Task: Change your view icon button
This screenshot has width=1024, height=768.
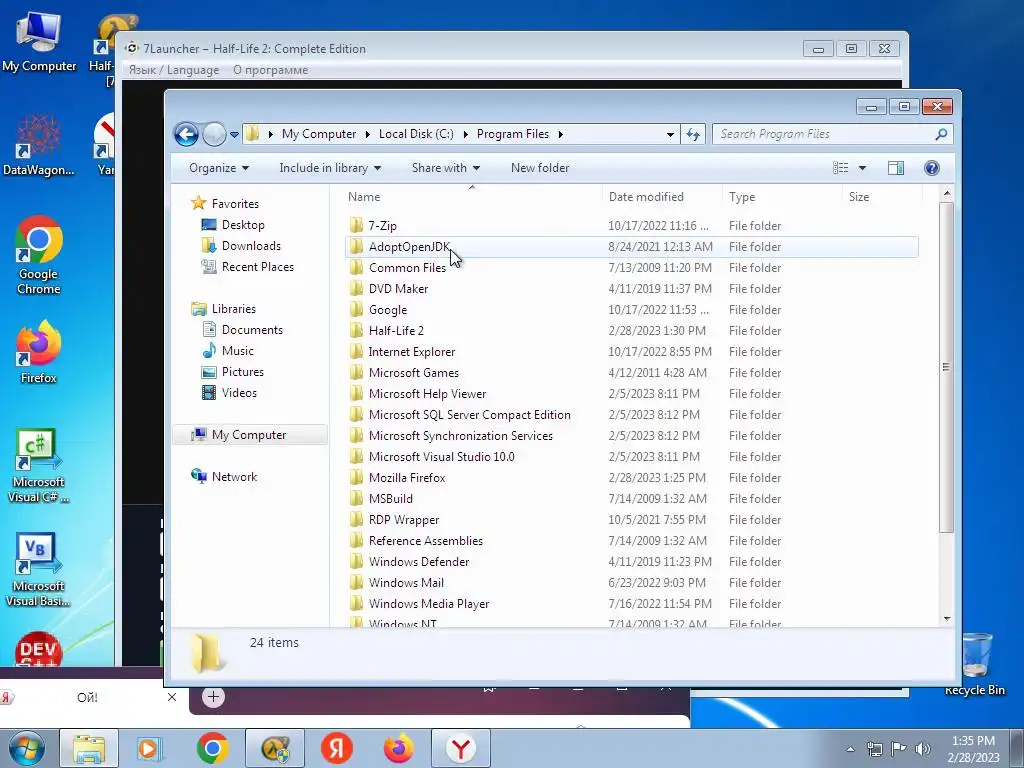Action: (x=840, y=168)
